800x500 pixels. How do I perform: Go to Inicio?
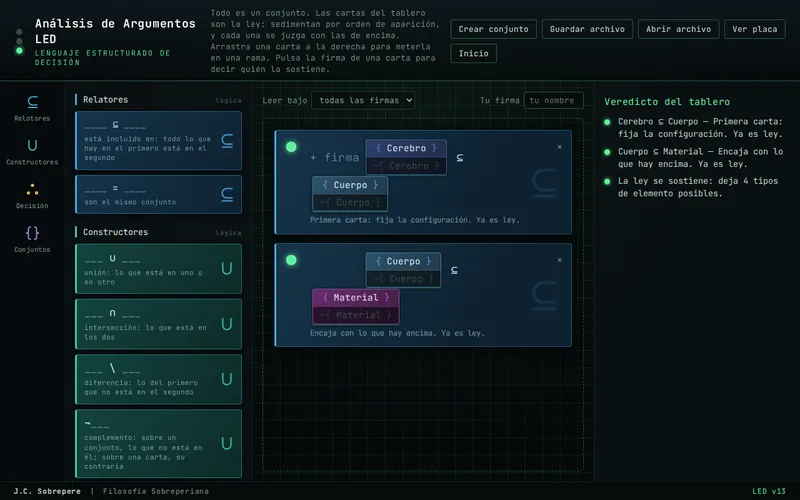pos(473,54)
